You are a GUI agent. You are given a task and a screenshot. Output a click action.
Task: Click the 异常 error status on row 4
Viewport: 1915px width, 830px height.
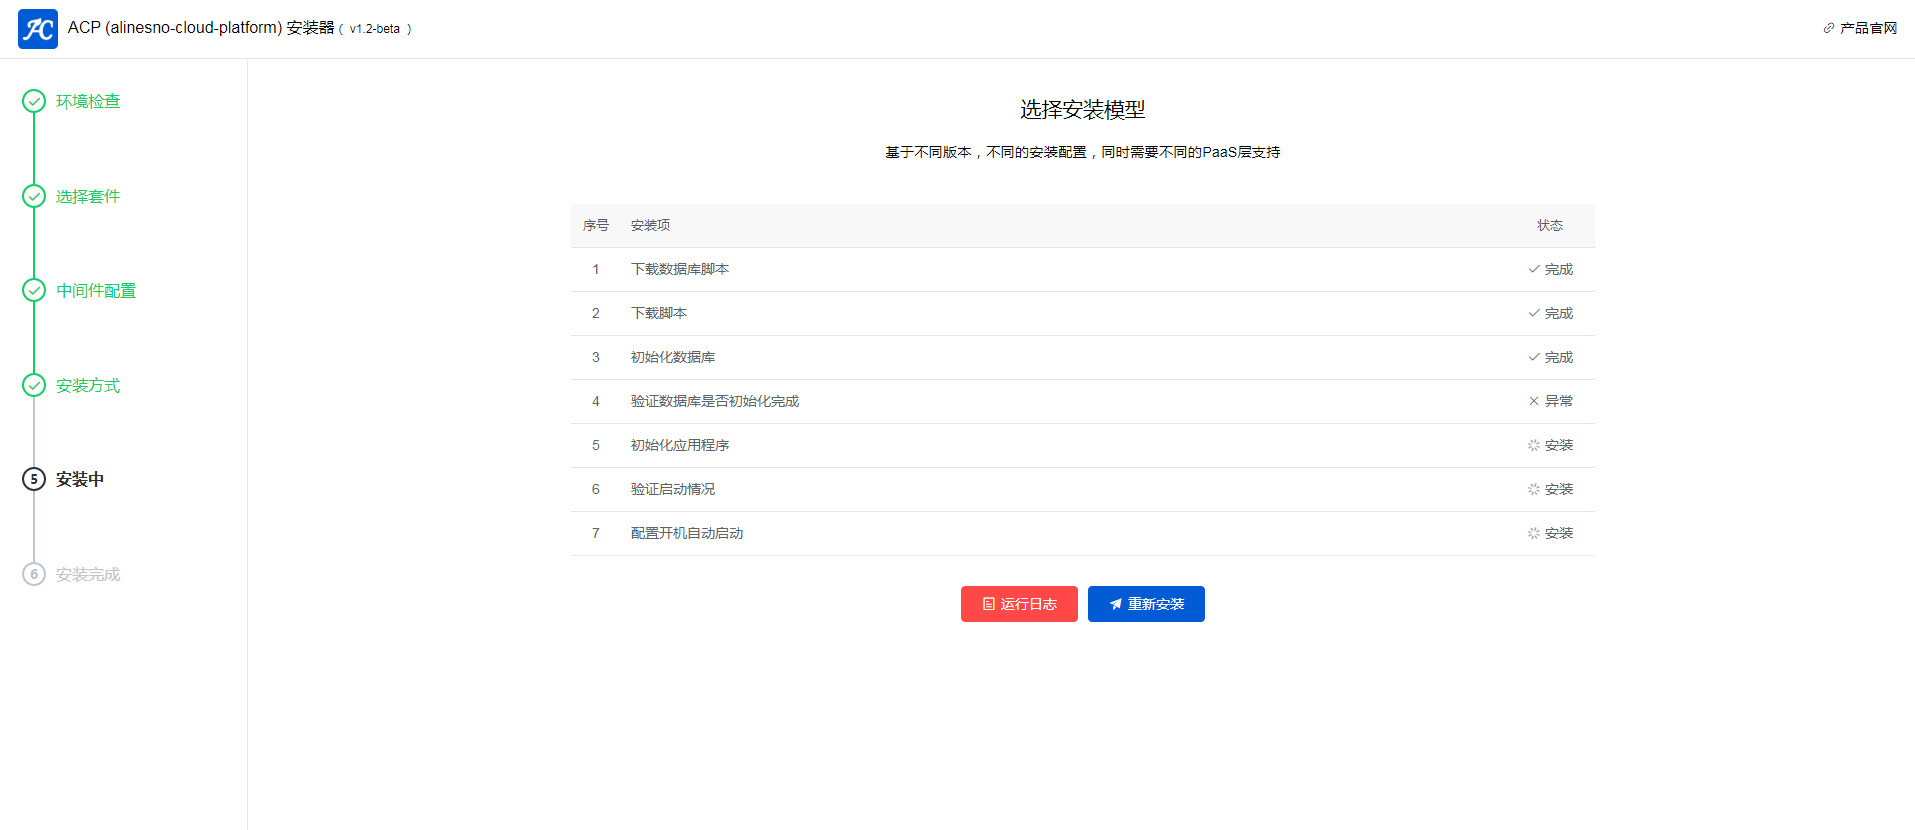[x=1551, y=401]
